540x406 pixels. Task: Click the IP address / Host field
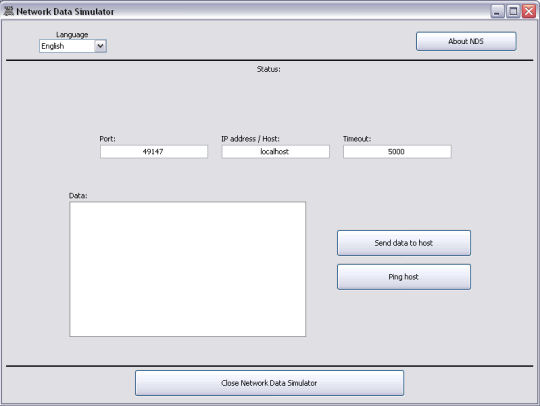click(276, 152)
